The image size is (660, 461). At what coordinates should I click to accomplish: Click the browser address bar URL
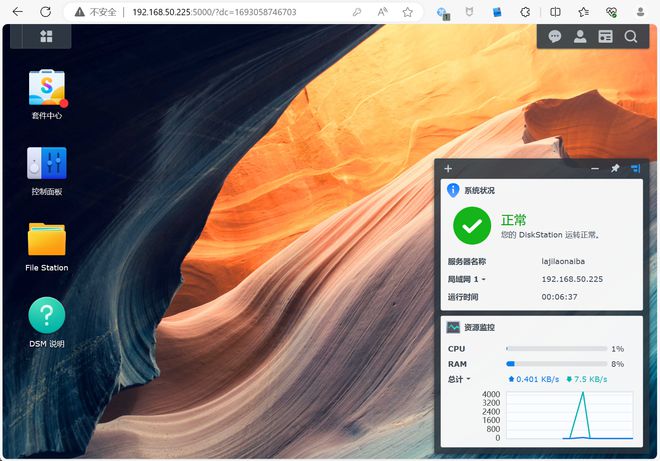tap(215, 12)
